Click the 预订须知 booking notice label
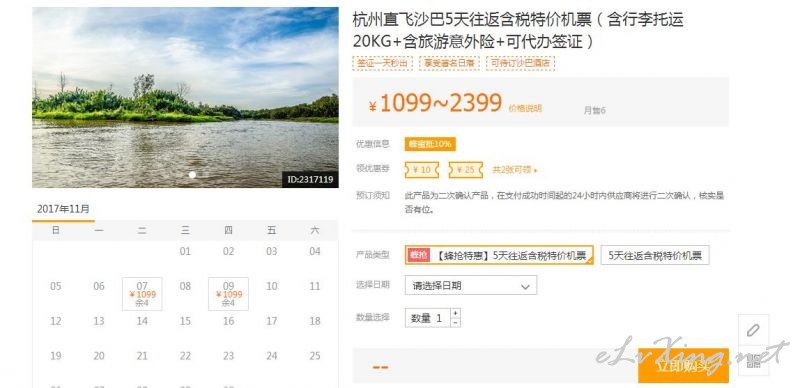The width and height of the screenshot is (800, 388). coord(372,195)
